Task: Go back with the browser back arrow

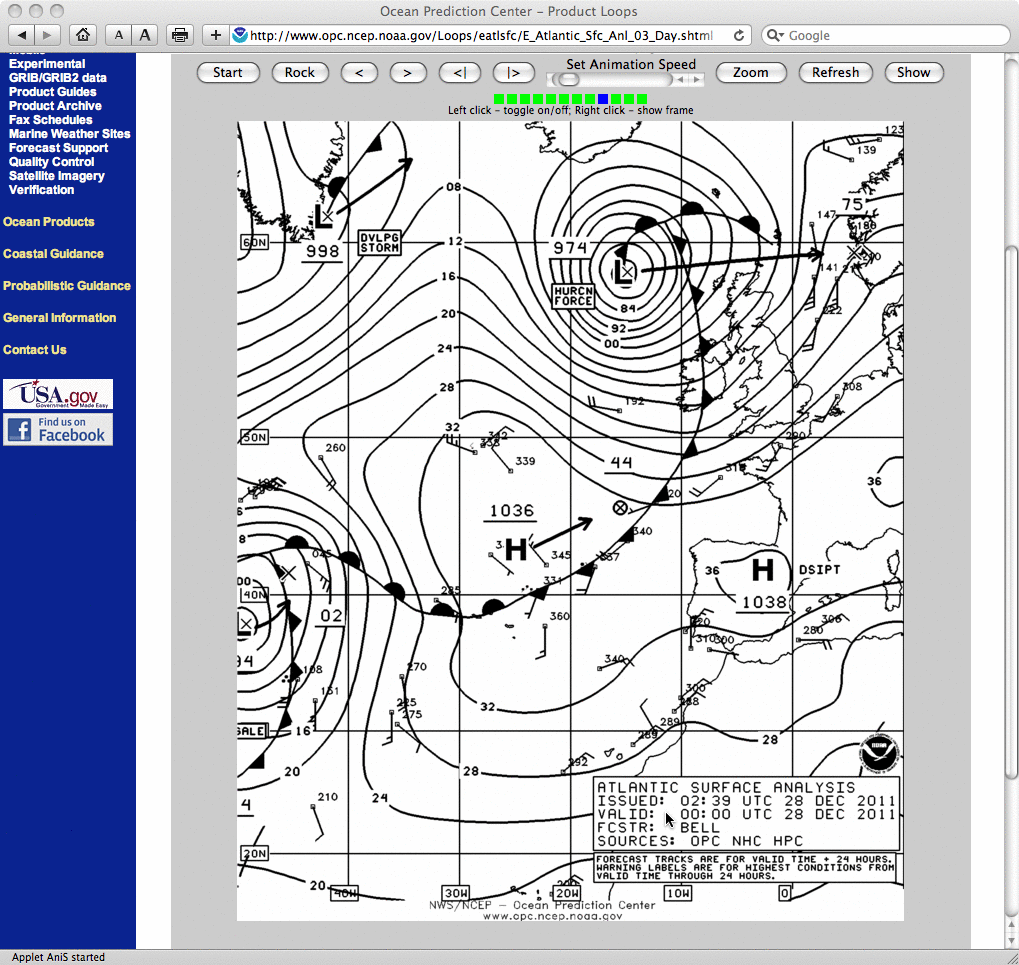Action: (21, 35)
